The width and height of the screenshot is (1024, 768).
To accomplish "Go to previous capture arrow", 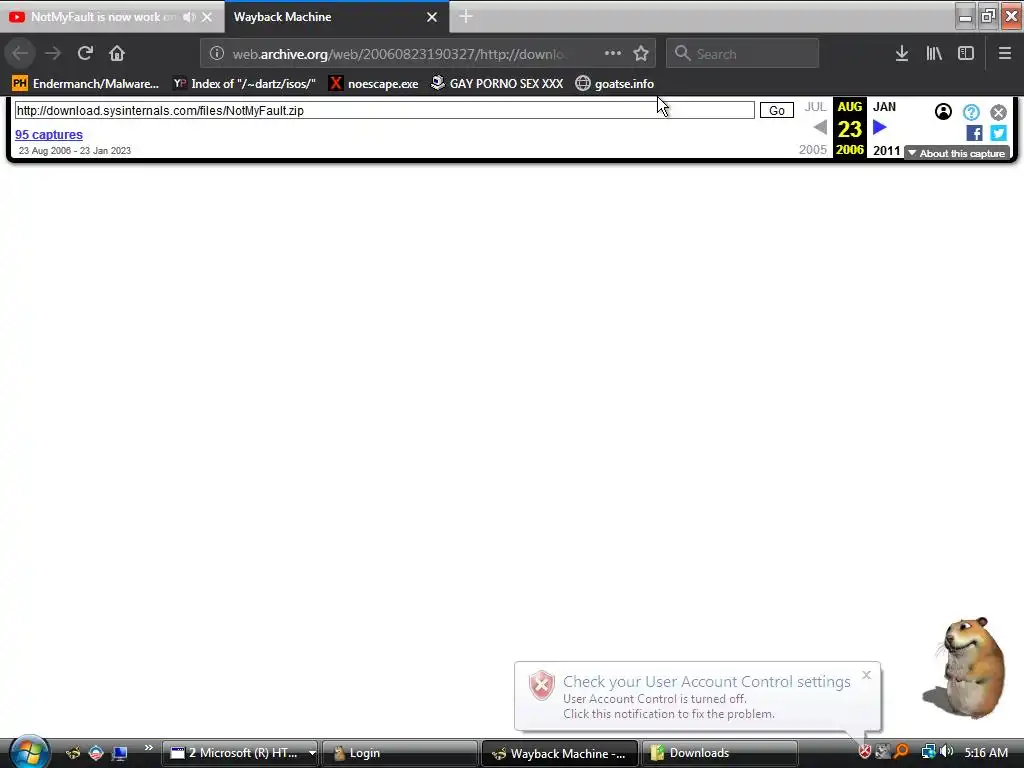I will pos(820,127).
